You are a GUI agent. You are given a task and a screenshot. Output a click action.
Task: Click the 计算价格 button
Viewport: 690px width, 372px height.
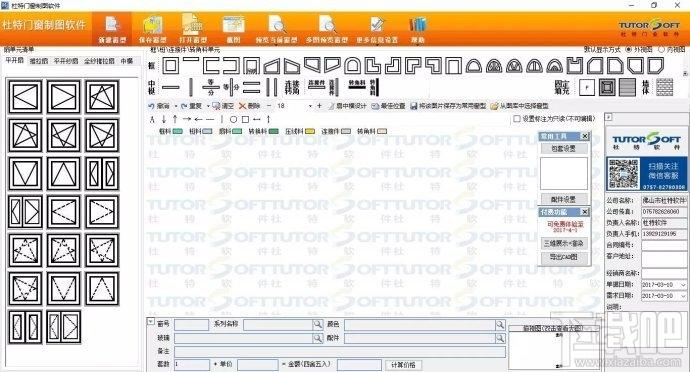403,365
